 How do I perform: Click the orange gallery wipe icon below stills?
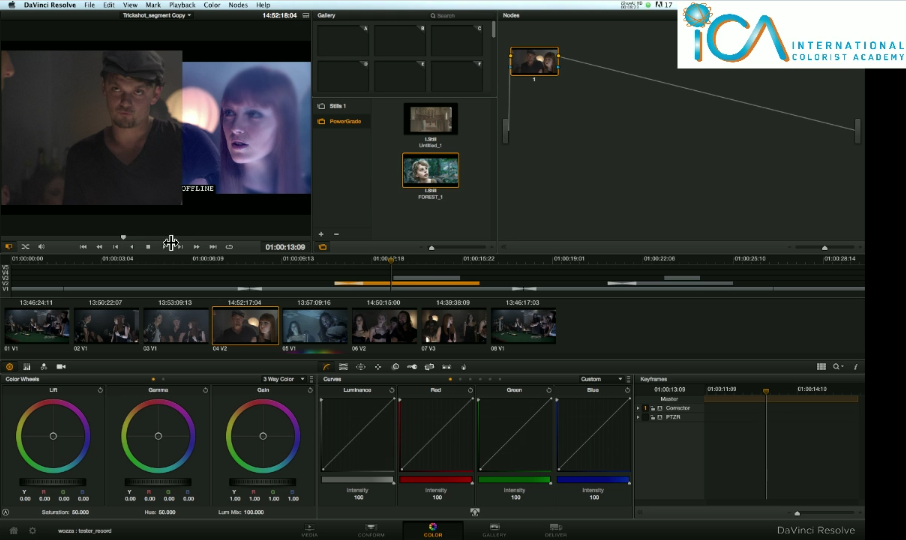coord(322,247)
